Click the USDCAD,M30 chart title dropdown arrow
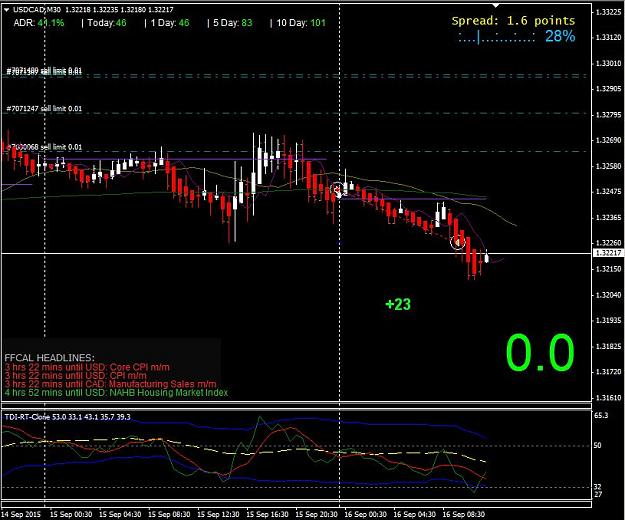The image size is (625, 520). coord(6,10)
